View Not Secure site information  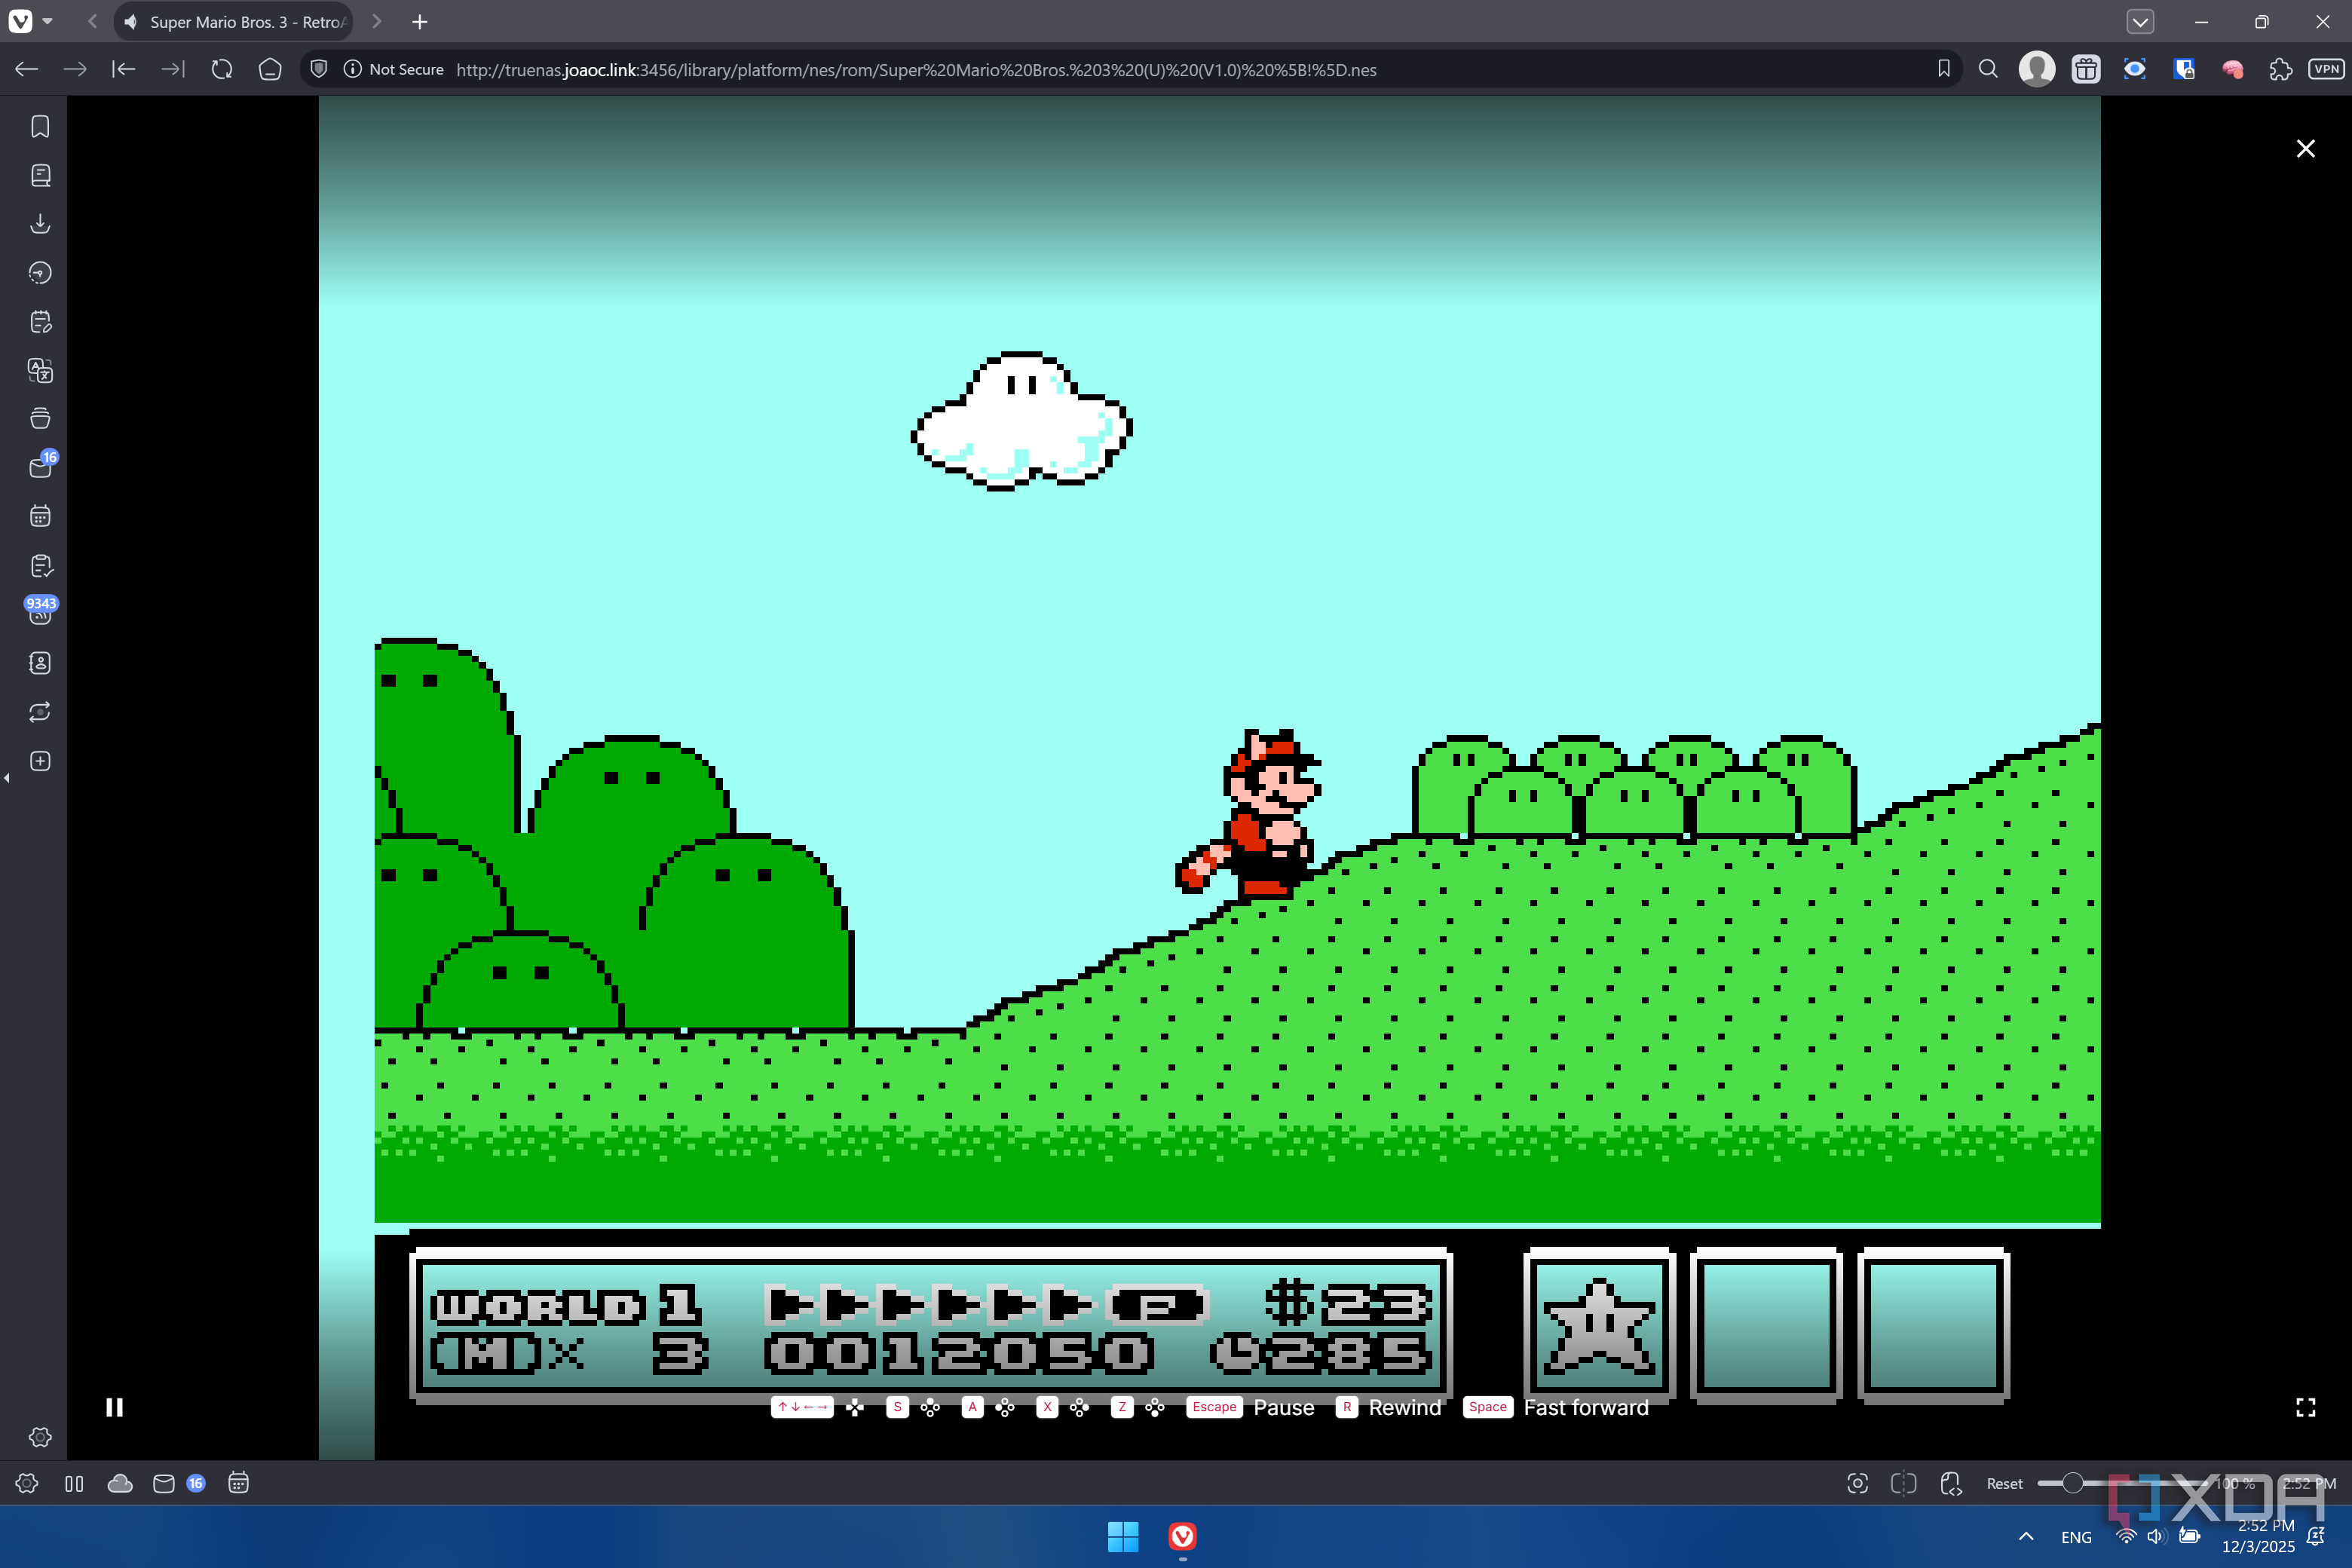394,69
